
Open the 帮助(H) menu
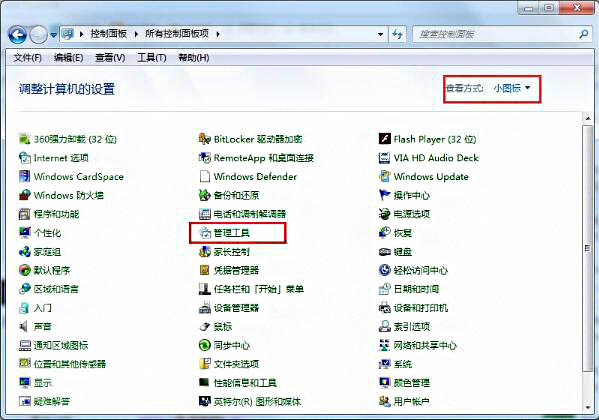(194, 58)
